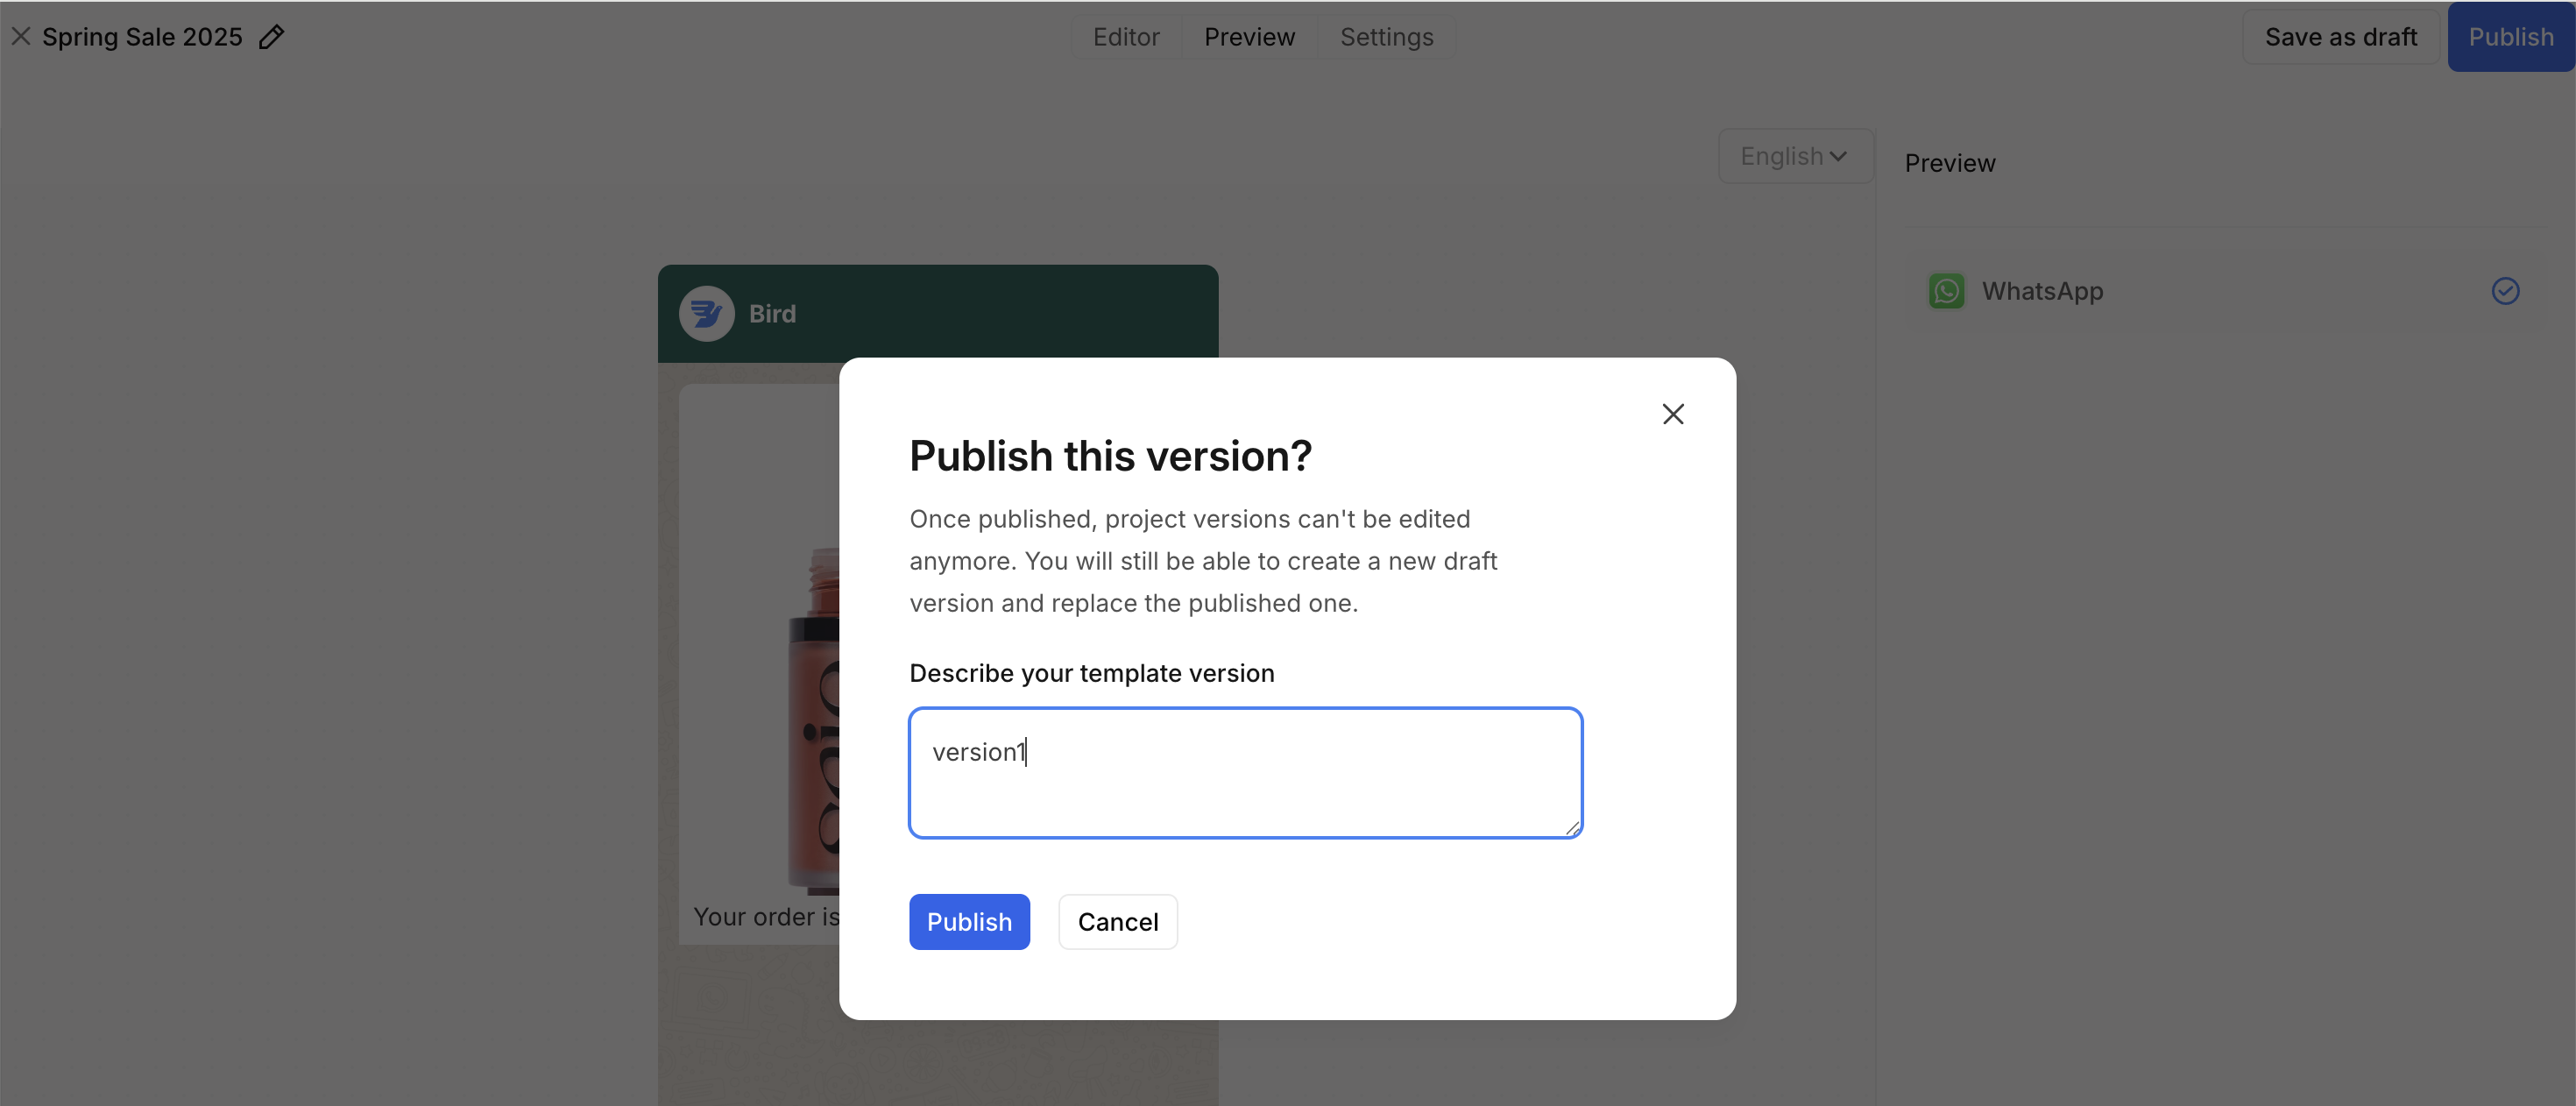Click the Bird chat header name
Screen dimensions: 2576x1106
point(772,314)
